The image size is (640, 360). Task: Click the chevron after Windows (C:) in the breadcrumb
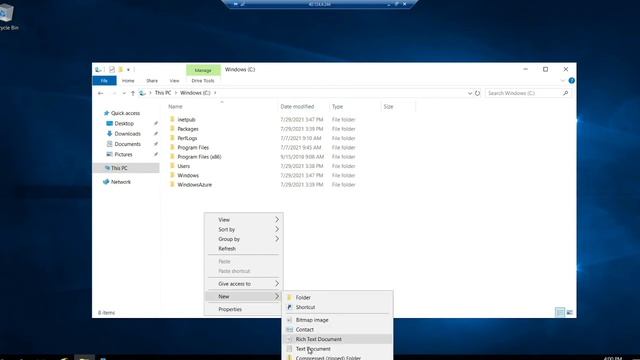click(215, 93)
